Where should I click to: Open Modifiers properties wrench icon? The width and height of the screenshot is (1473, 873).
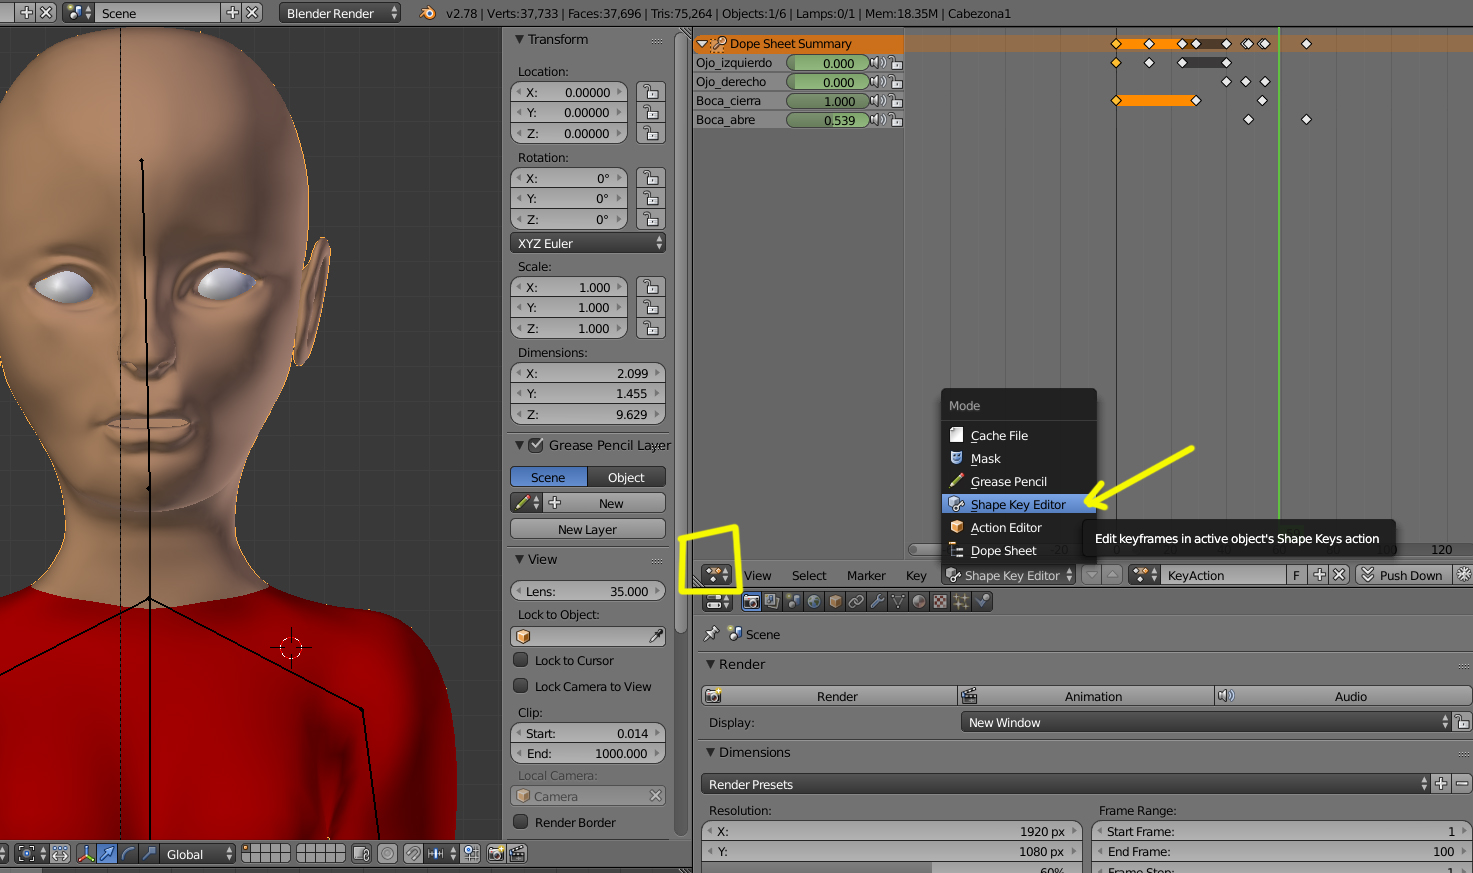(877, 601)
